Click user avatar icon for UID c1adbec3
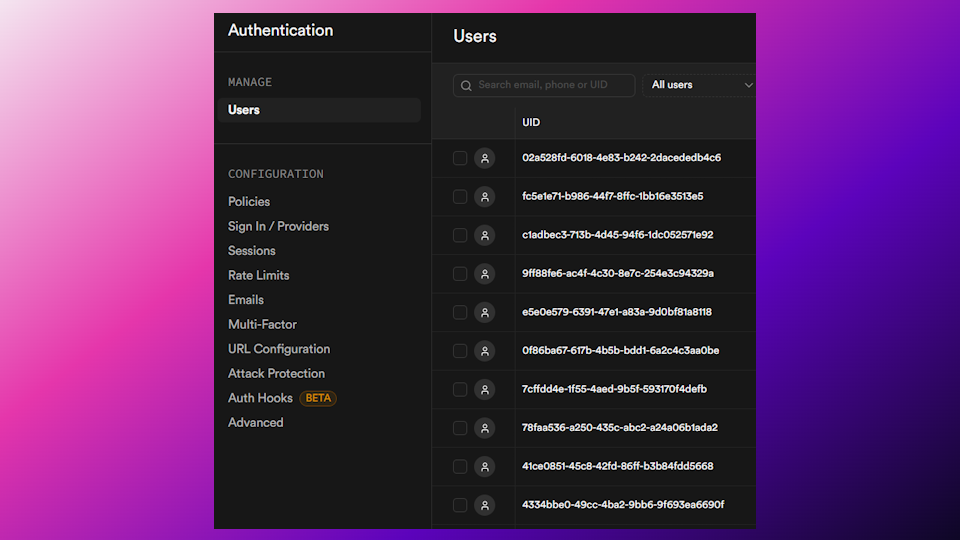960x540 pixels. (x=484, y=236)
